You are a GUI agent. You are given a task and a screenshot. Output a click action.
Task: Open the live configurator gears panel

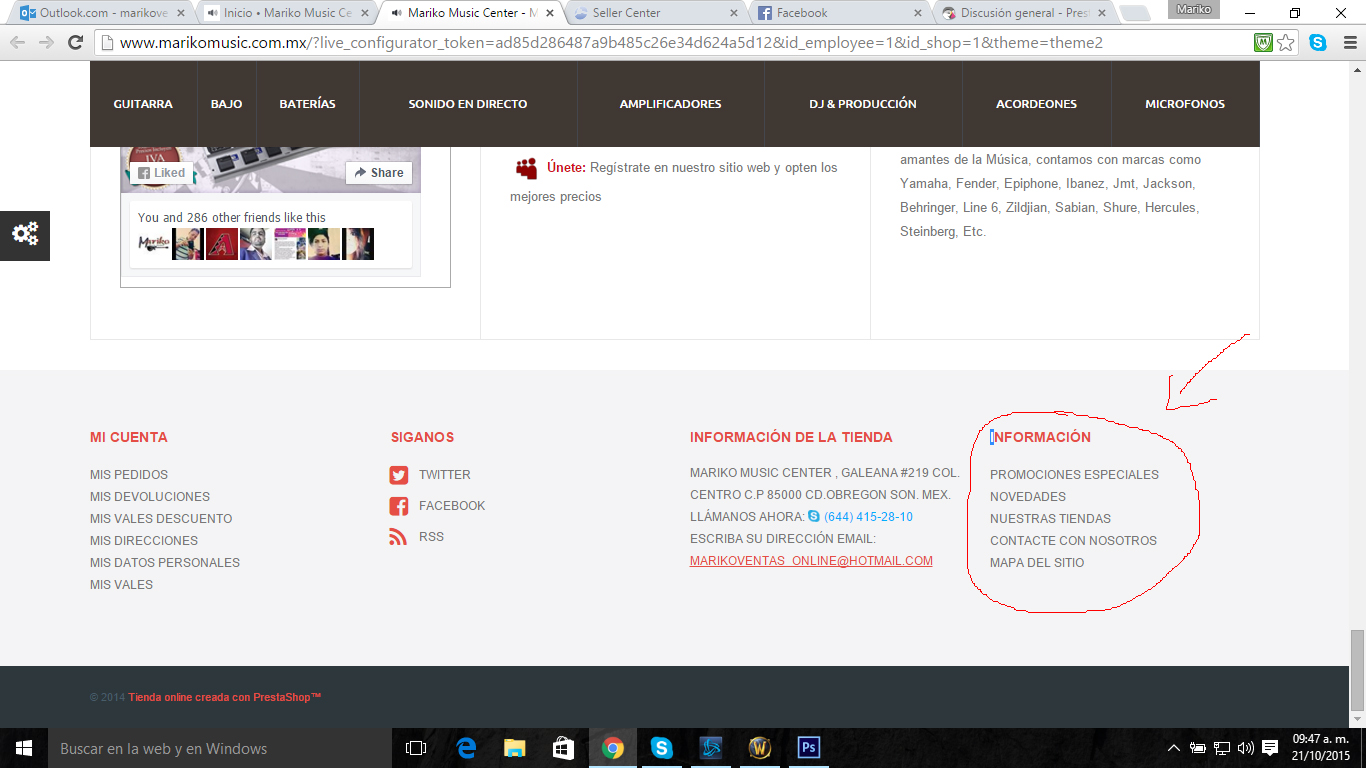pos(25,234)
